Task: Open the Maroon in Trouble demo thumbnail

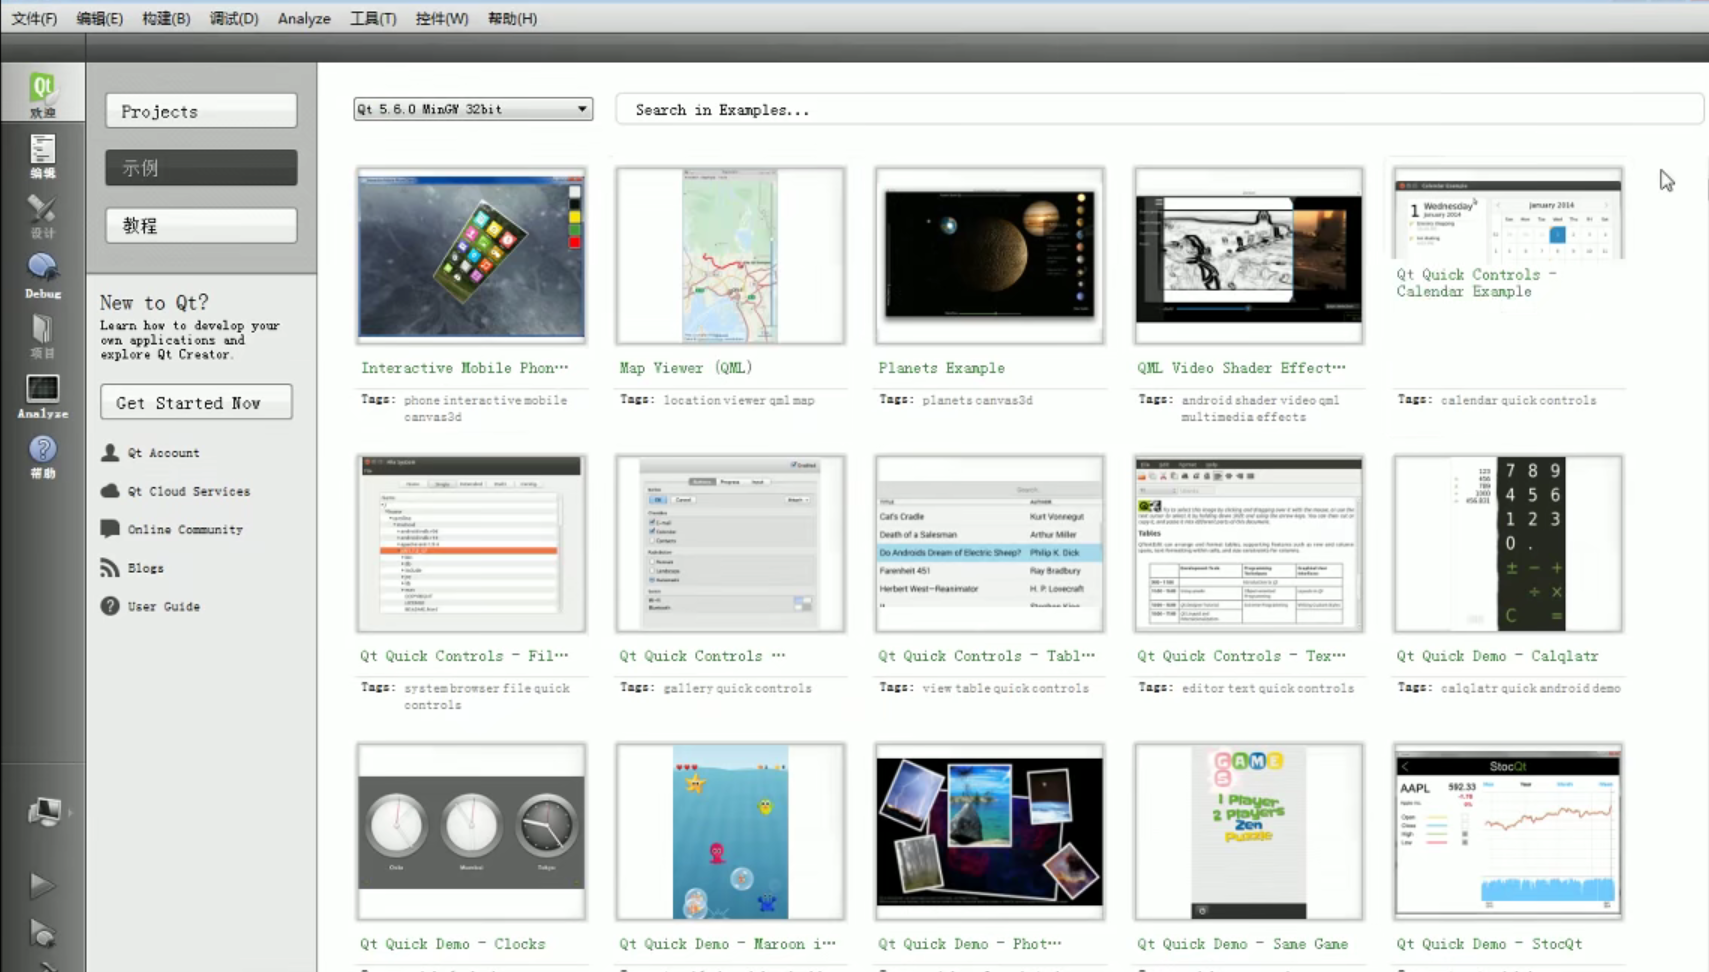Action: point(730,832)
